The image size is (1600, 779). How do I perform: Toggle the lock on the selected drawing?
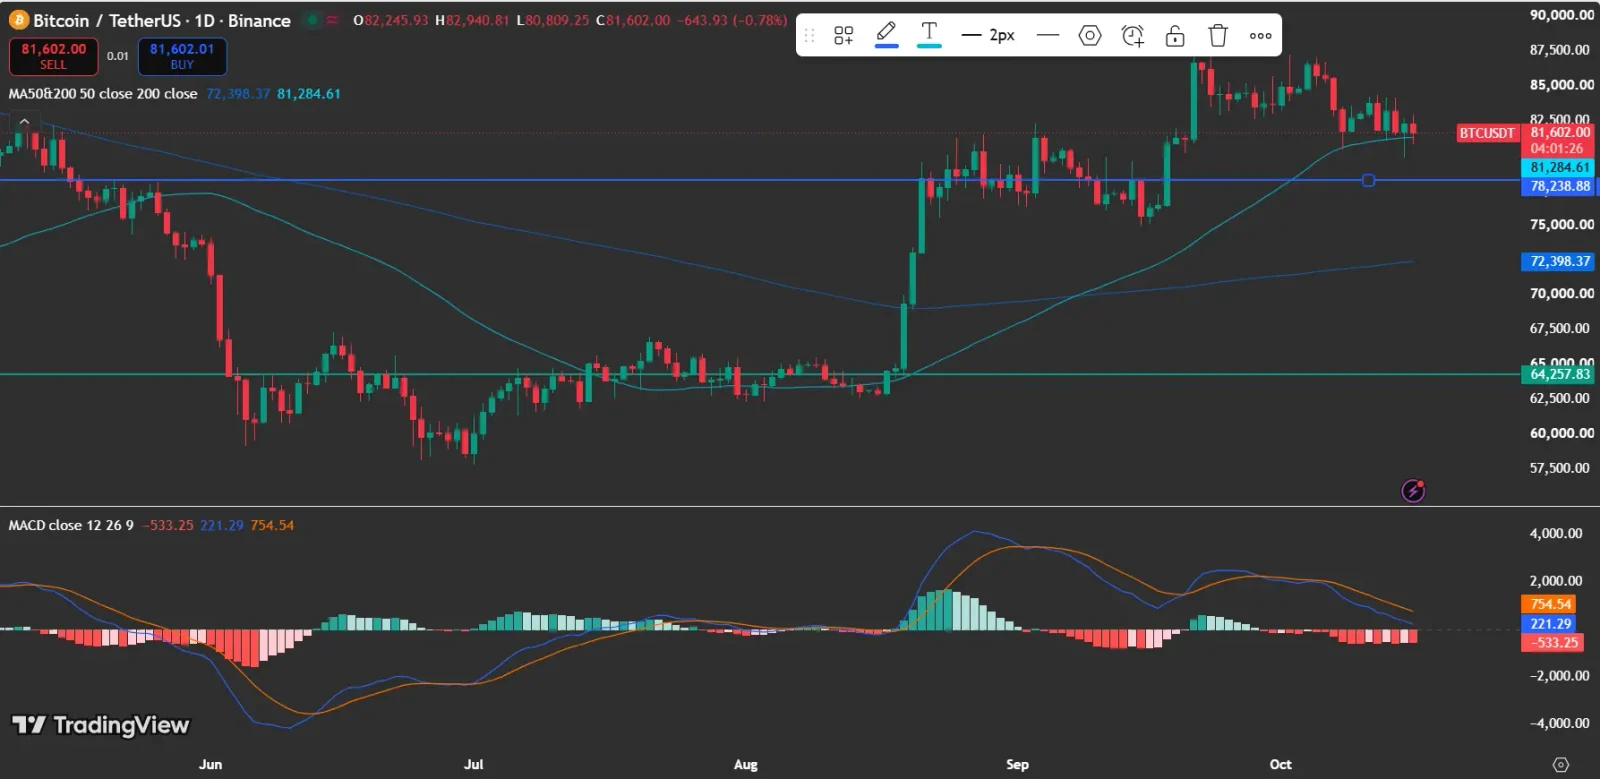tap(1175, 36)
